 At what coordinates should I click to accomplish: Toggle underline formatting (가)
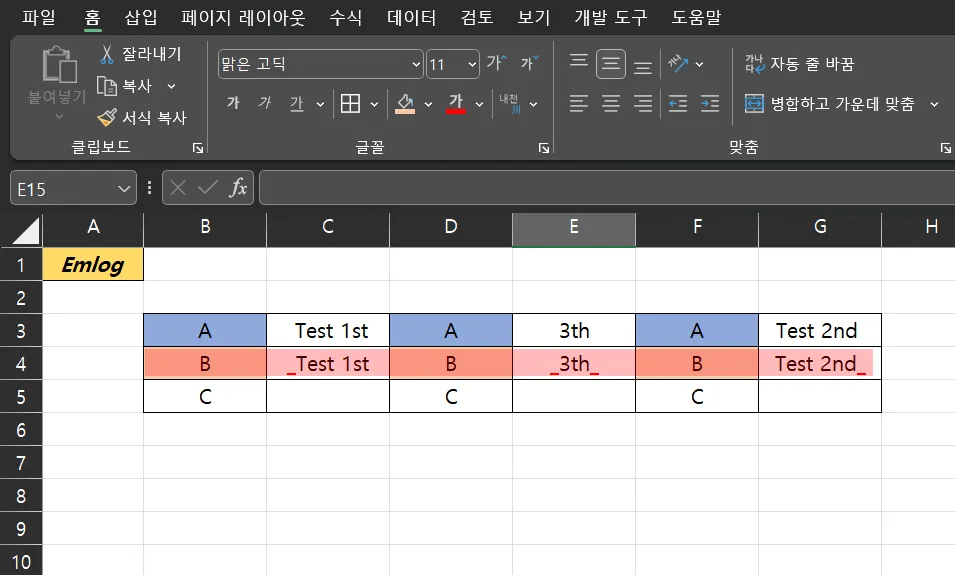click(297, 104)
